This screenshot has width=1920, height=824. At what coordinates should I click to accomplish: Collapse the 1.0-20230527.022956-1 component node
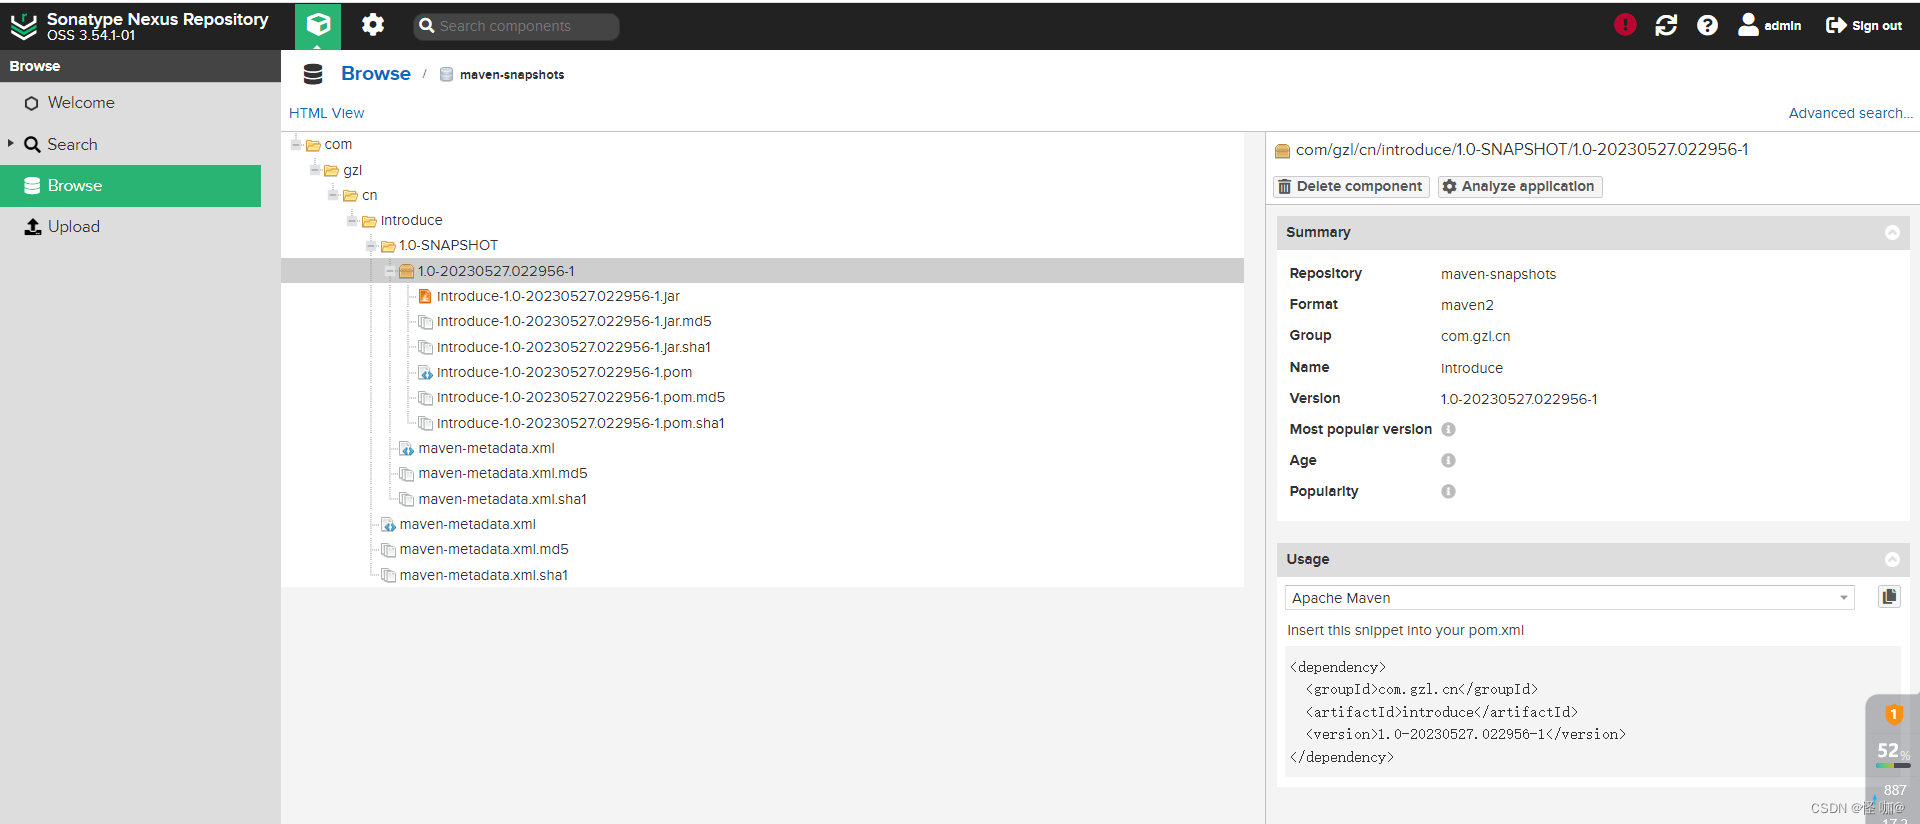point(390,271)
